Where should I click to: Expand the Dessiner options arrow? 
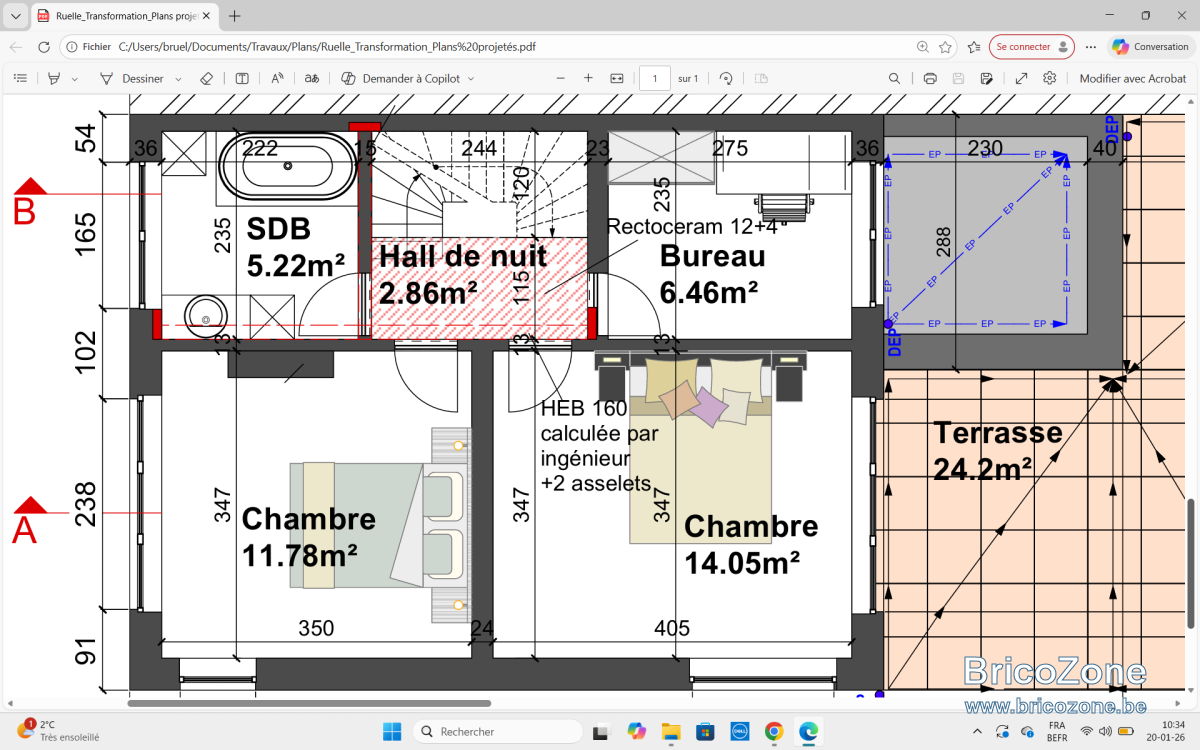[178, 78]
